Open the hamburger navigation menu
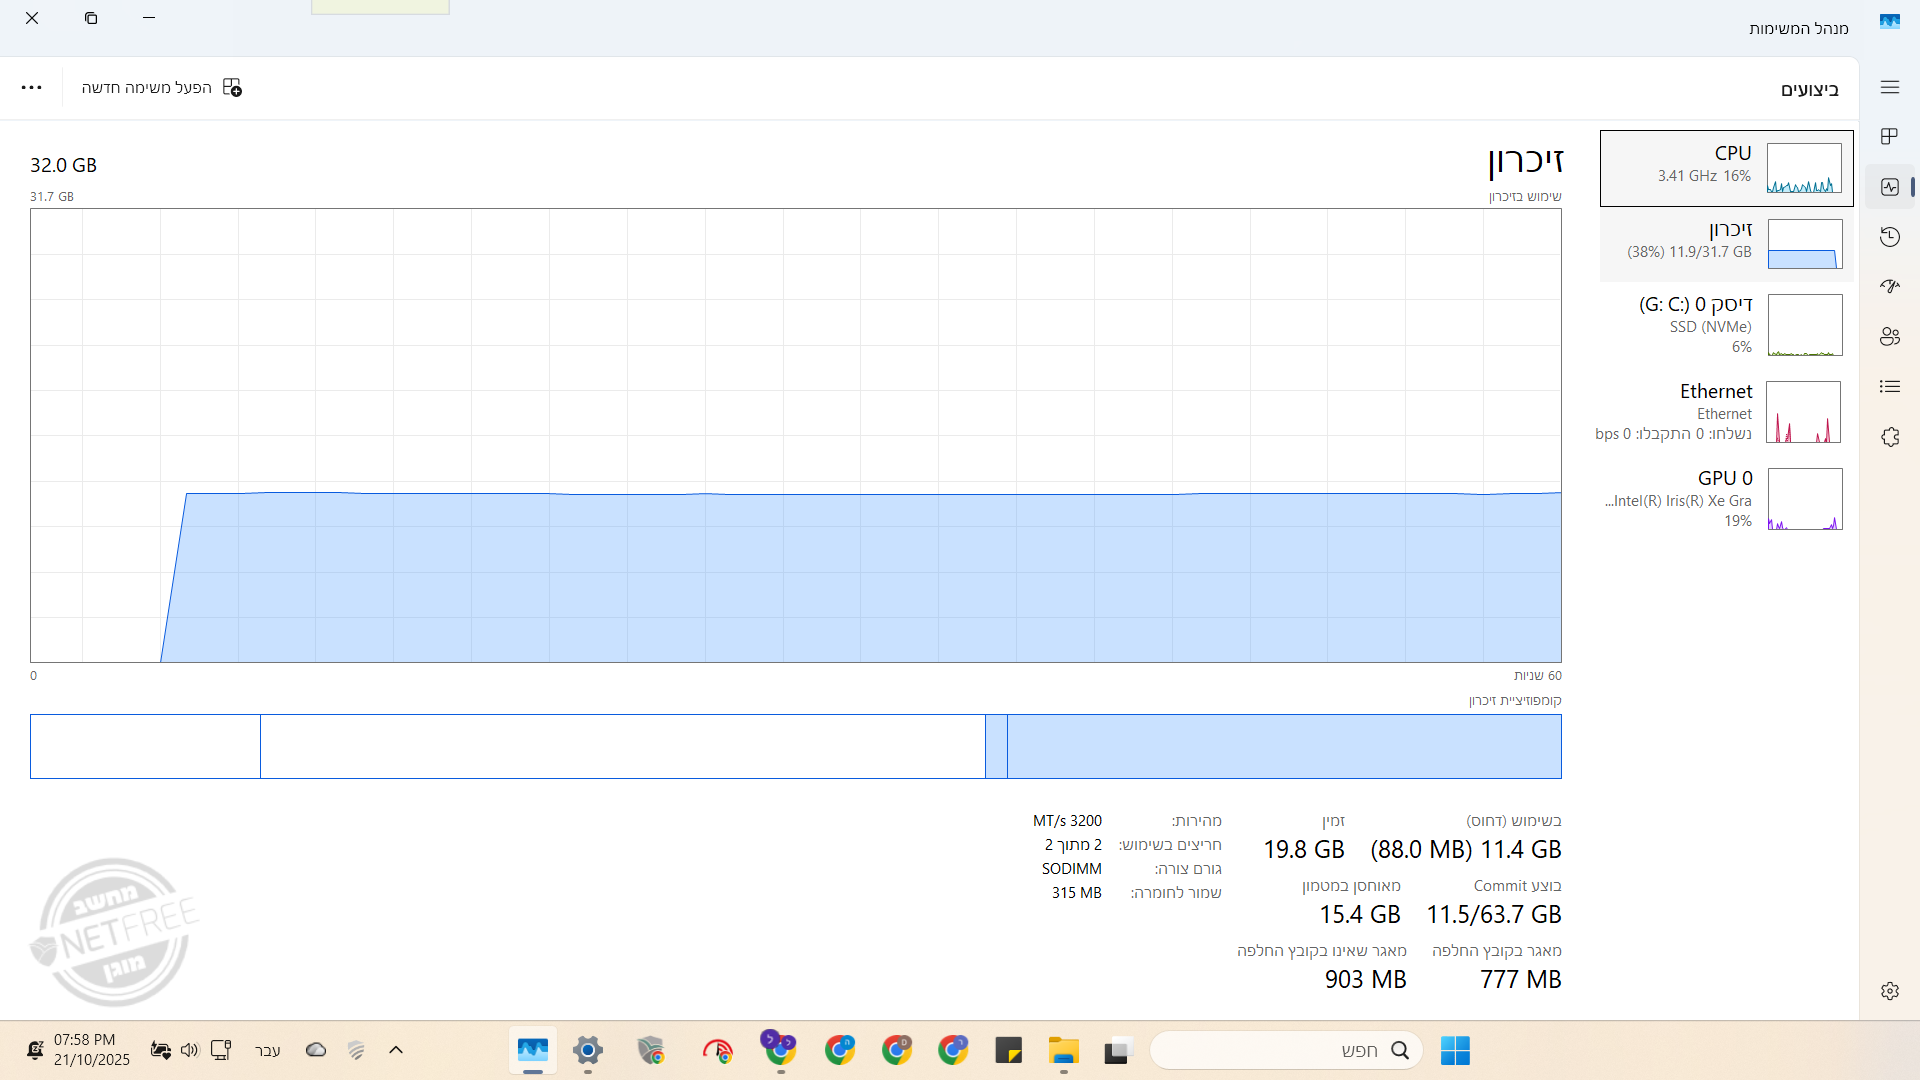This screenshot has height=1080, width=1920. coord(1889,88)
